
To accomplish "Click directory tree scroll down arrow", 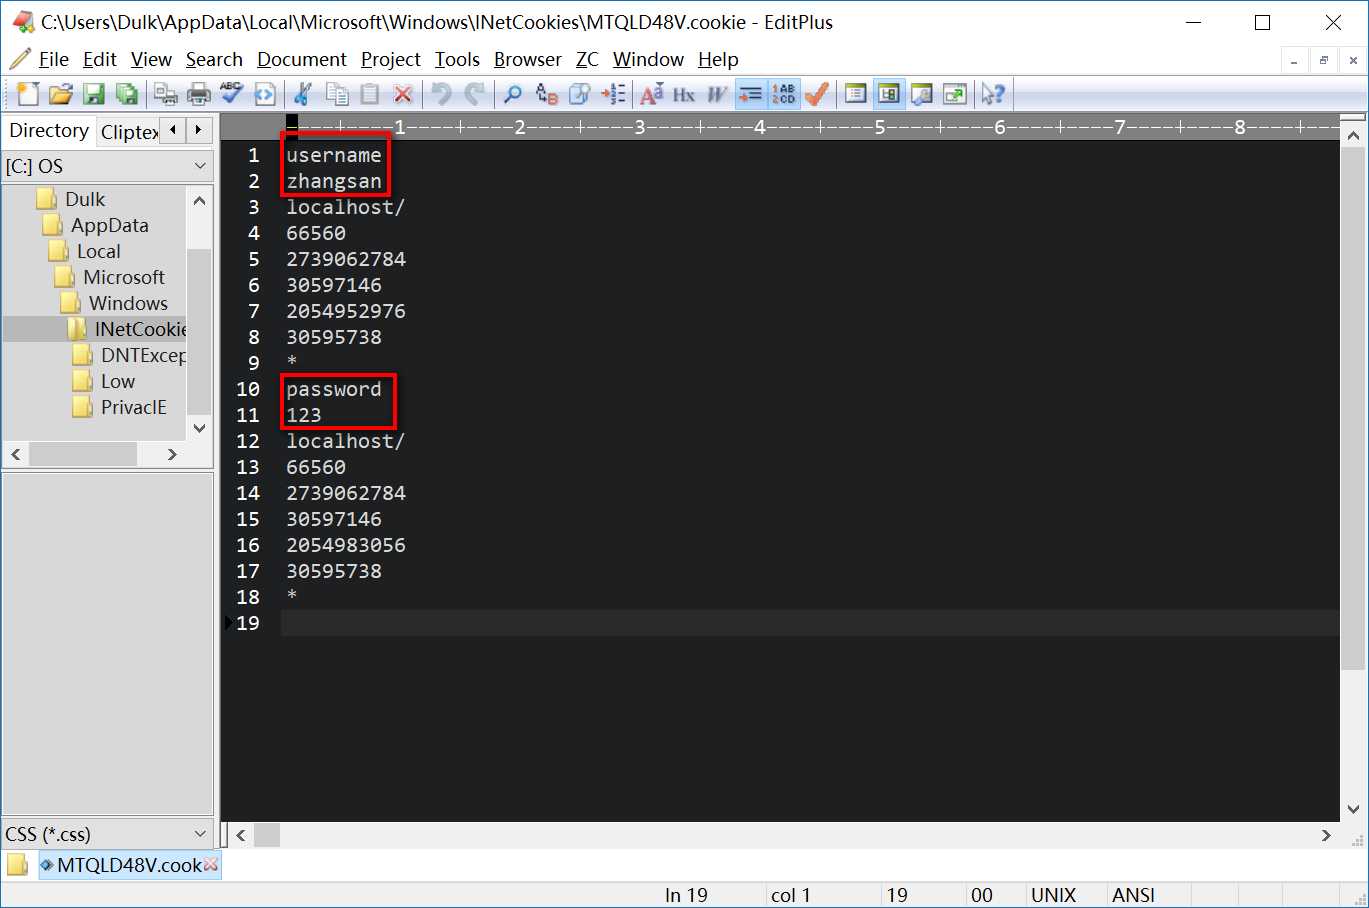I will pyautogui.click(x=199, y=428).
